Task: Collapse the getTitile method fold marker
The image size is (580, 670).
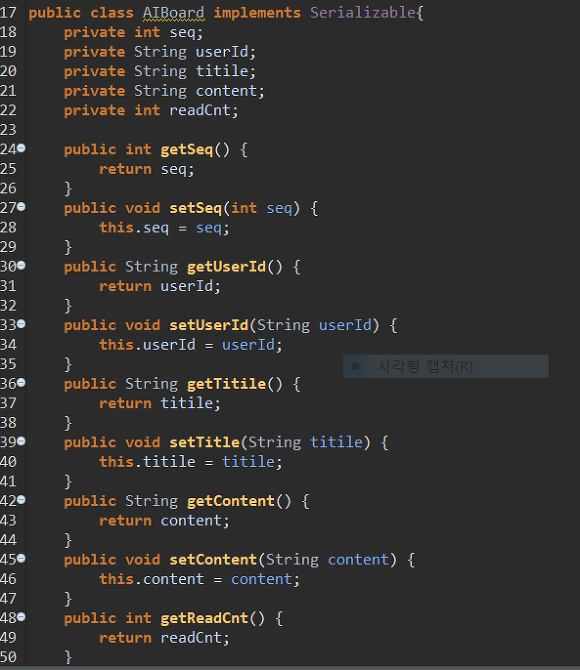Action: pos(21,382)
